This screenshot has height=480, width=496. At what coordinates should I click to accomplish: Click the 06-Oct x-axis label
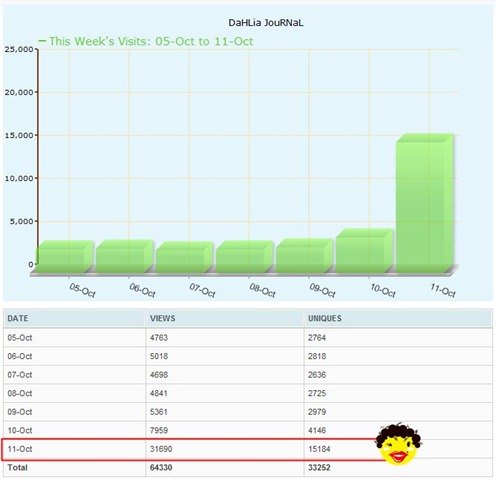tap(142, 290)
